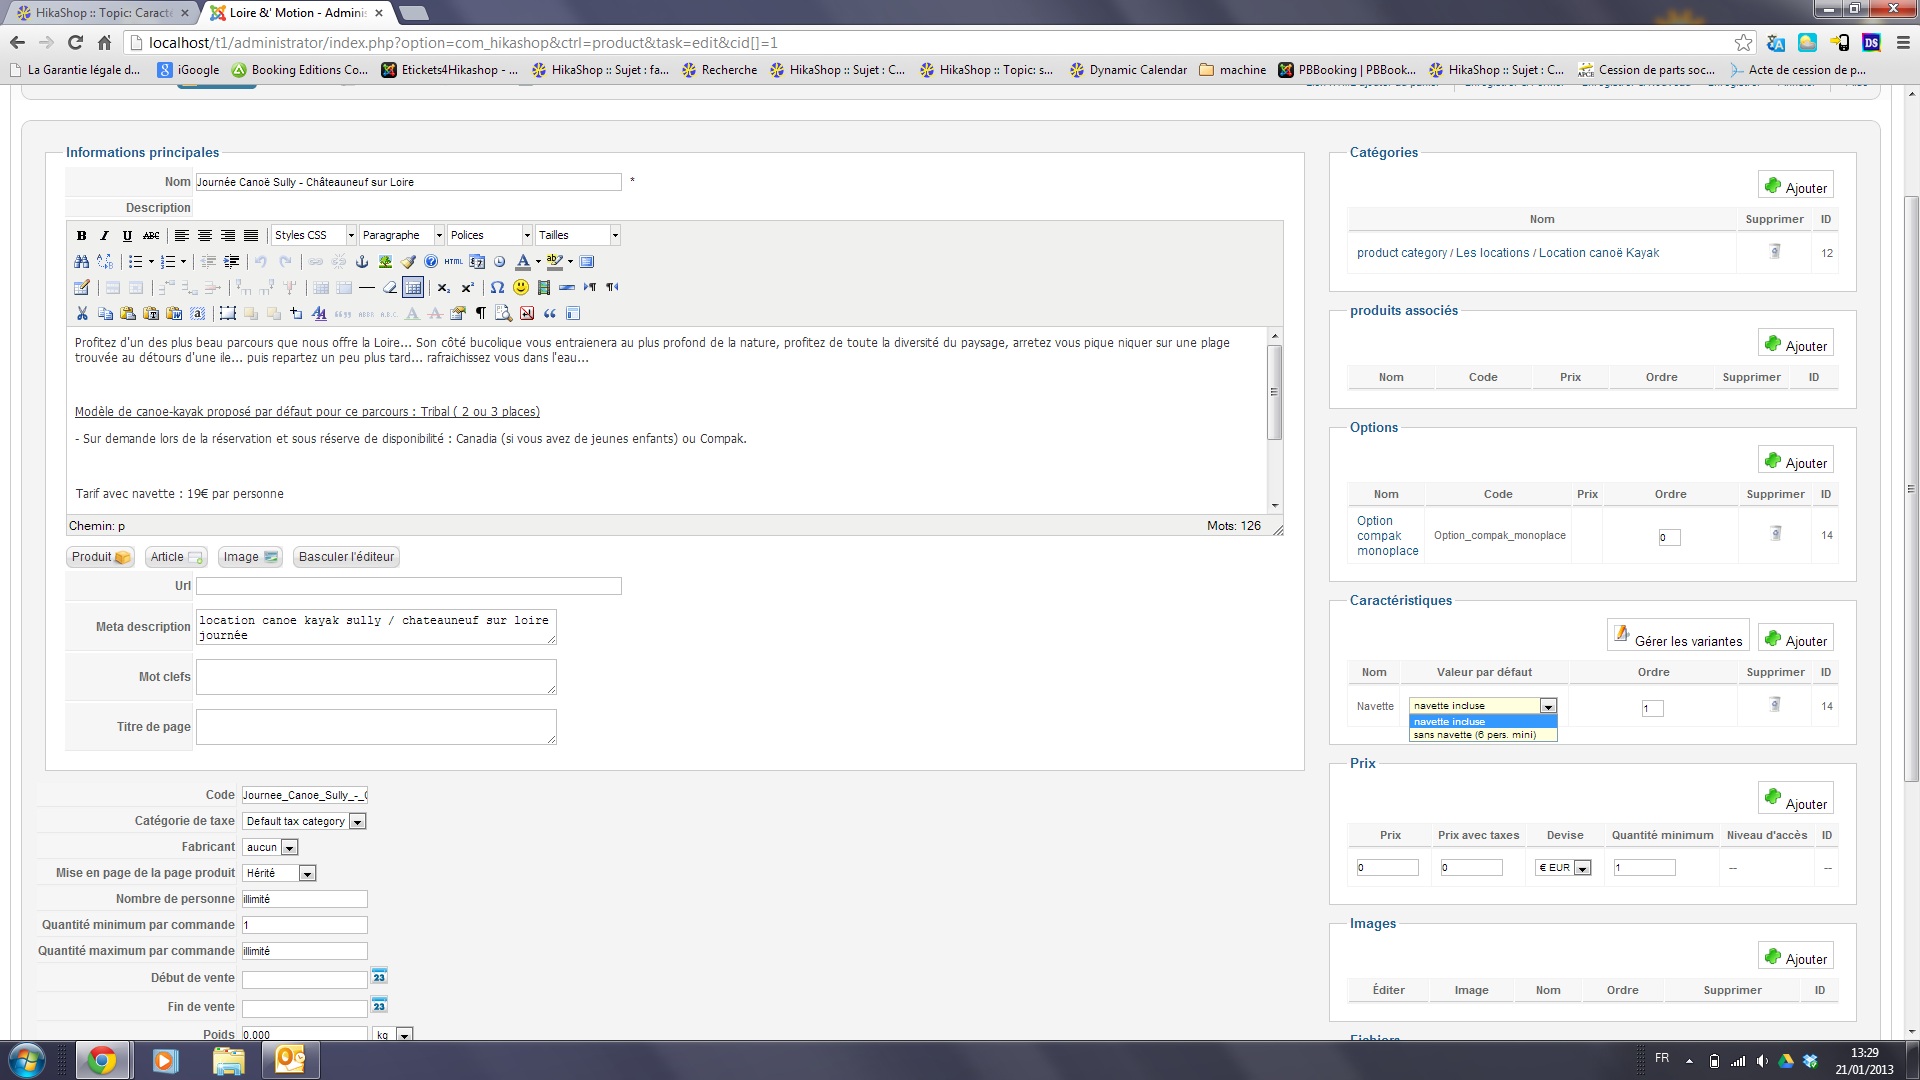
Task: Insert embedded media with the film strip icon
Action: coord(544,288)
